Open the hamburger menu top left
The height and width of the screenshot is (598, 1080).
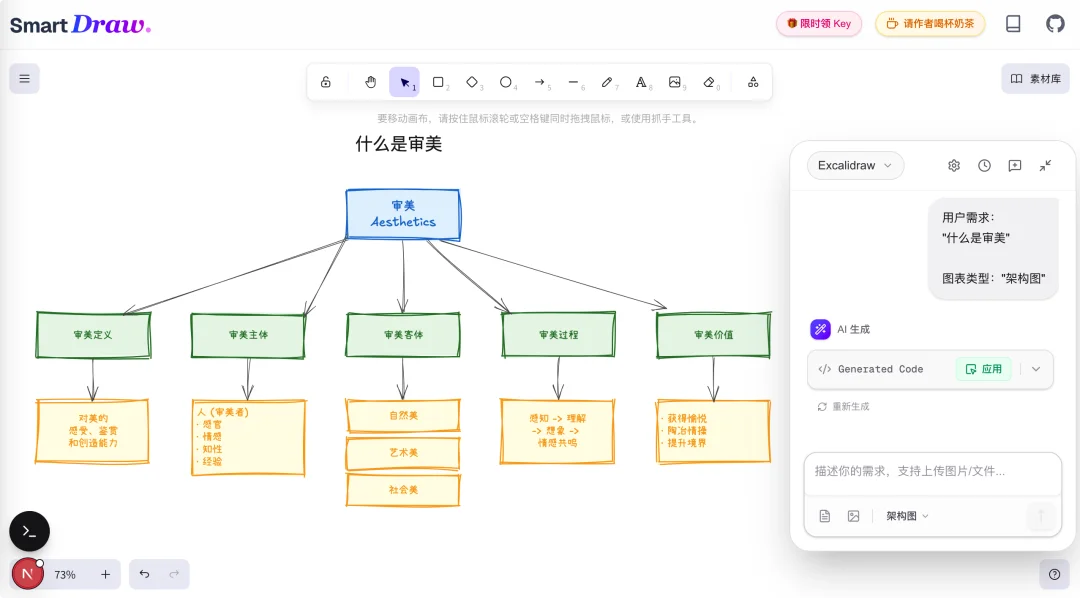click(24, 77)
